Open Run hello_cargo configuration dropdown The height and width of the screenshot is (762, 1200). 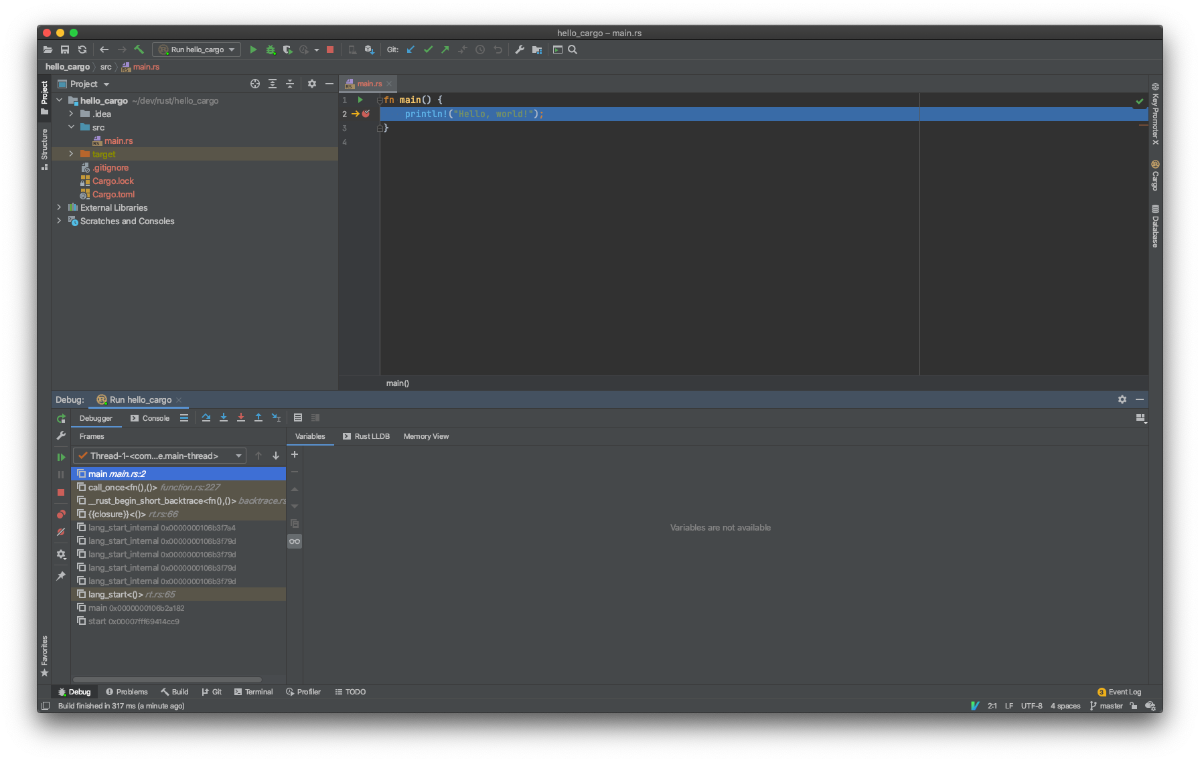click(x=198, y=49)
